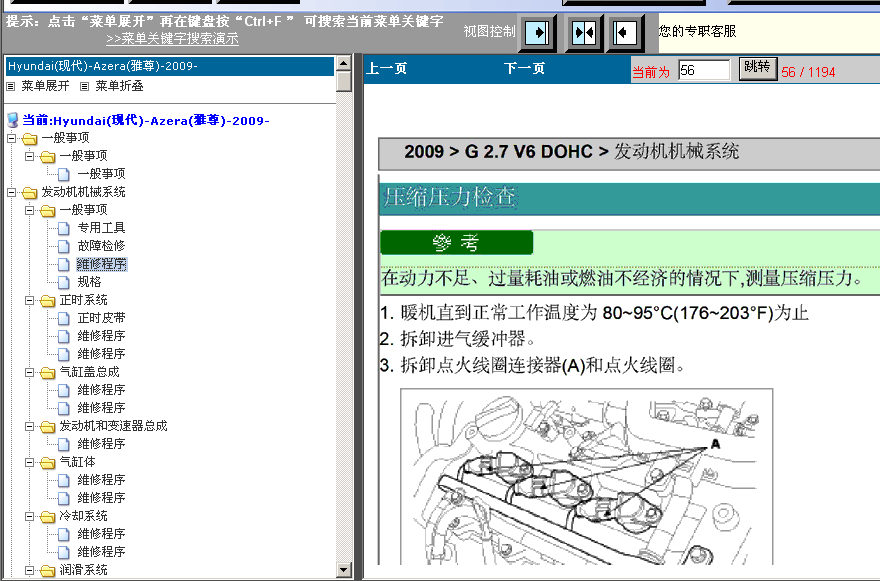This screenshot has height=581, width=880.
Task: Click the 菜单展开 text link
Action: 45,86
